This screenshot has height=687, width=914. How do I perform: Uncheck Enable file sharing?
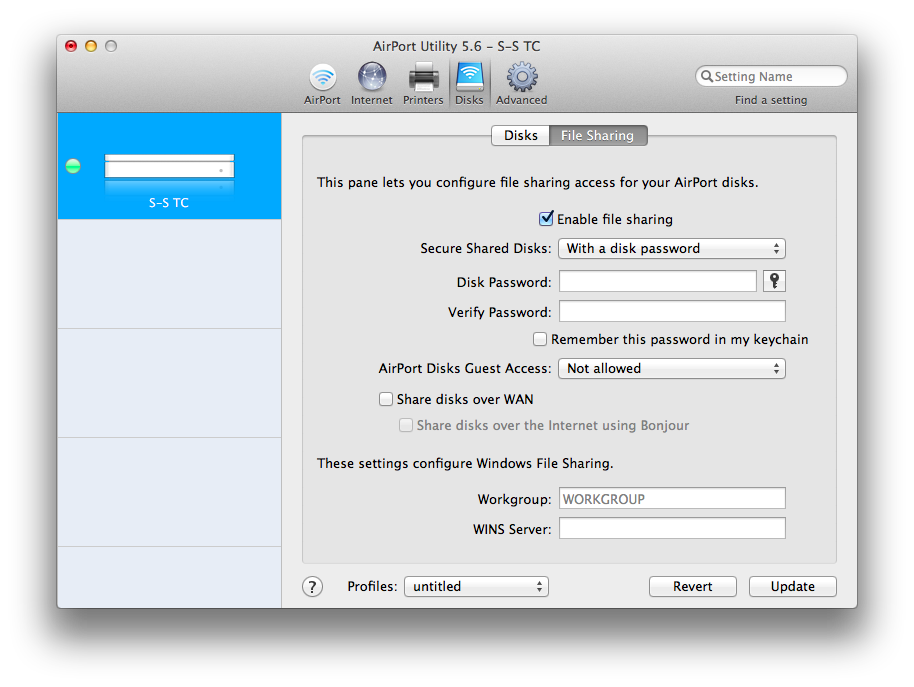pos(546,219)
